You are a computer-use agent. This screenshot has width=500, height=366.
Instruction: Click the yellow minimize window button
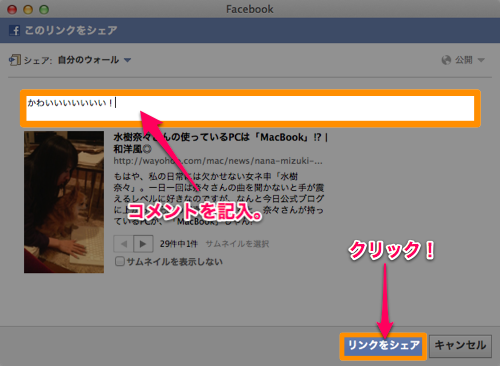coord(28,9)
